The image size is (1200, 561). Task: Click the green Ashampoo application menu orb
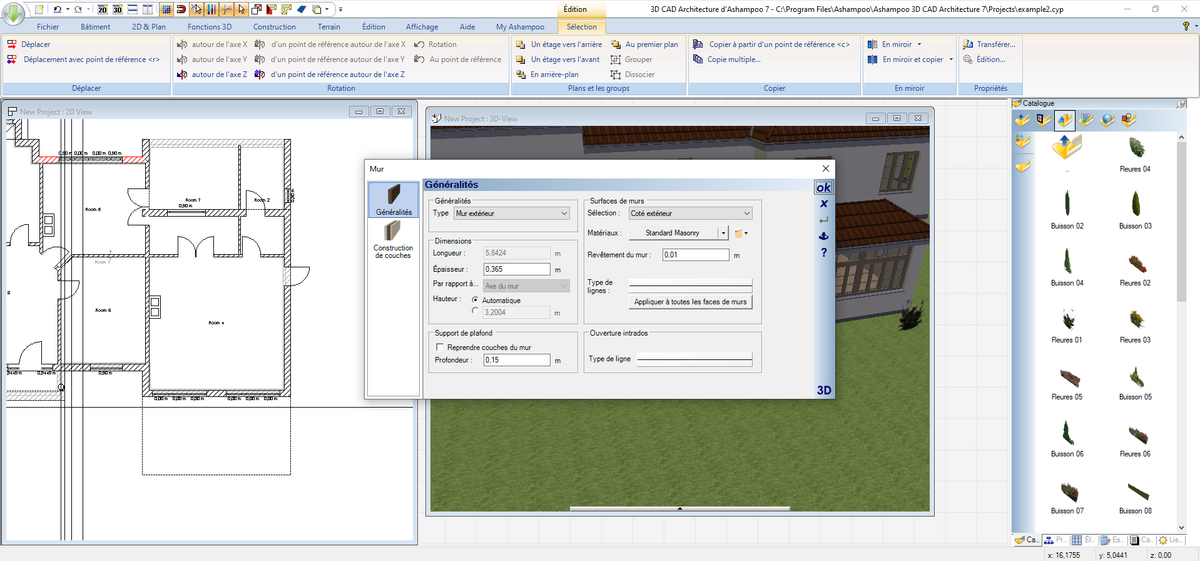click(x=13, y=14)
